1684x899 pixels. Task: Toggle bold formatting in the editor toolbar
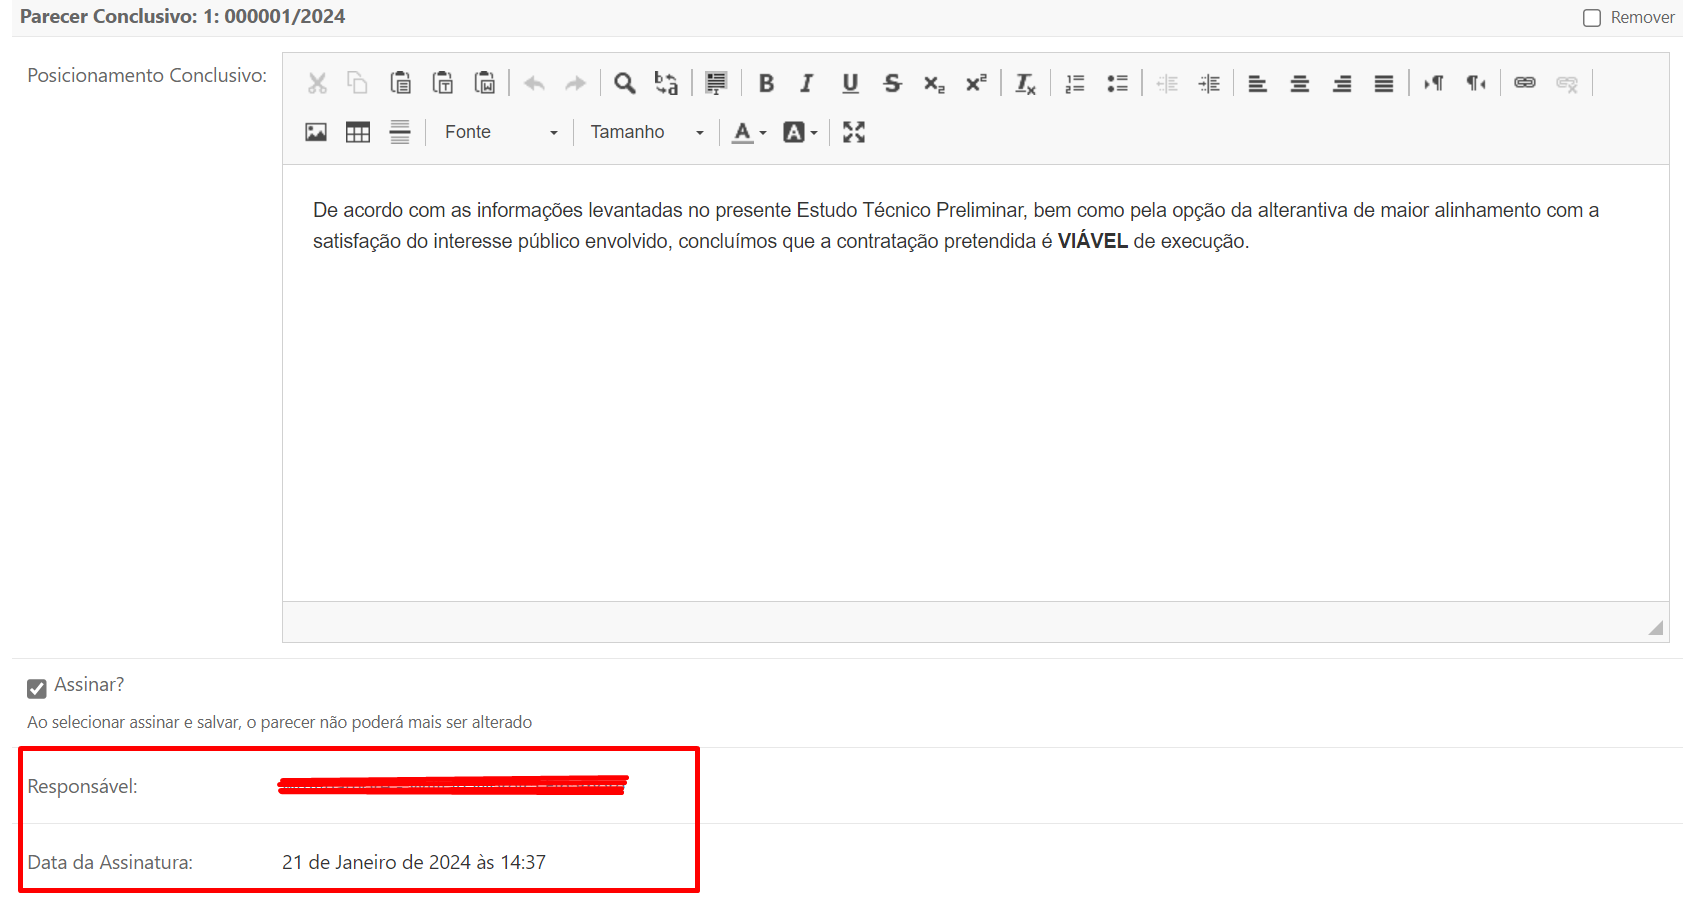766,83
